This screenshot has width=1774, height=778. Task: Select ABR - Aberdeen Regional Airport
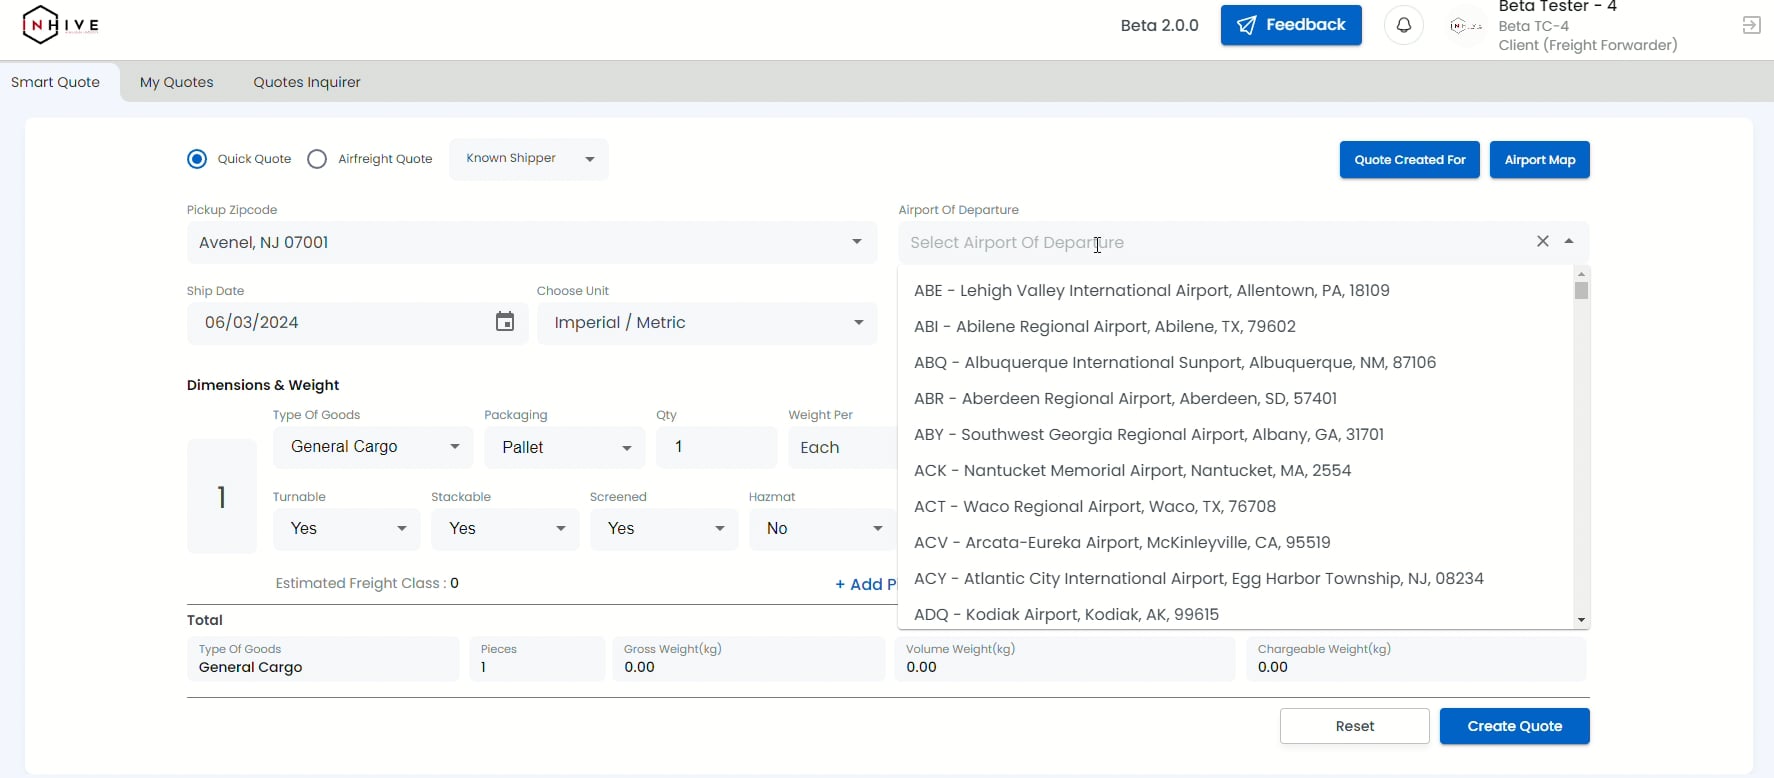click(1236, 398)
